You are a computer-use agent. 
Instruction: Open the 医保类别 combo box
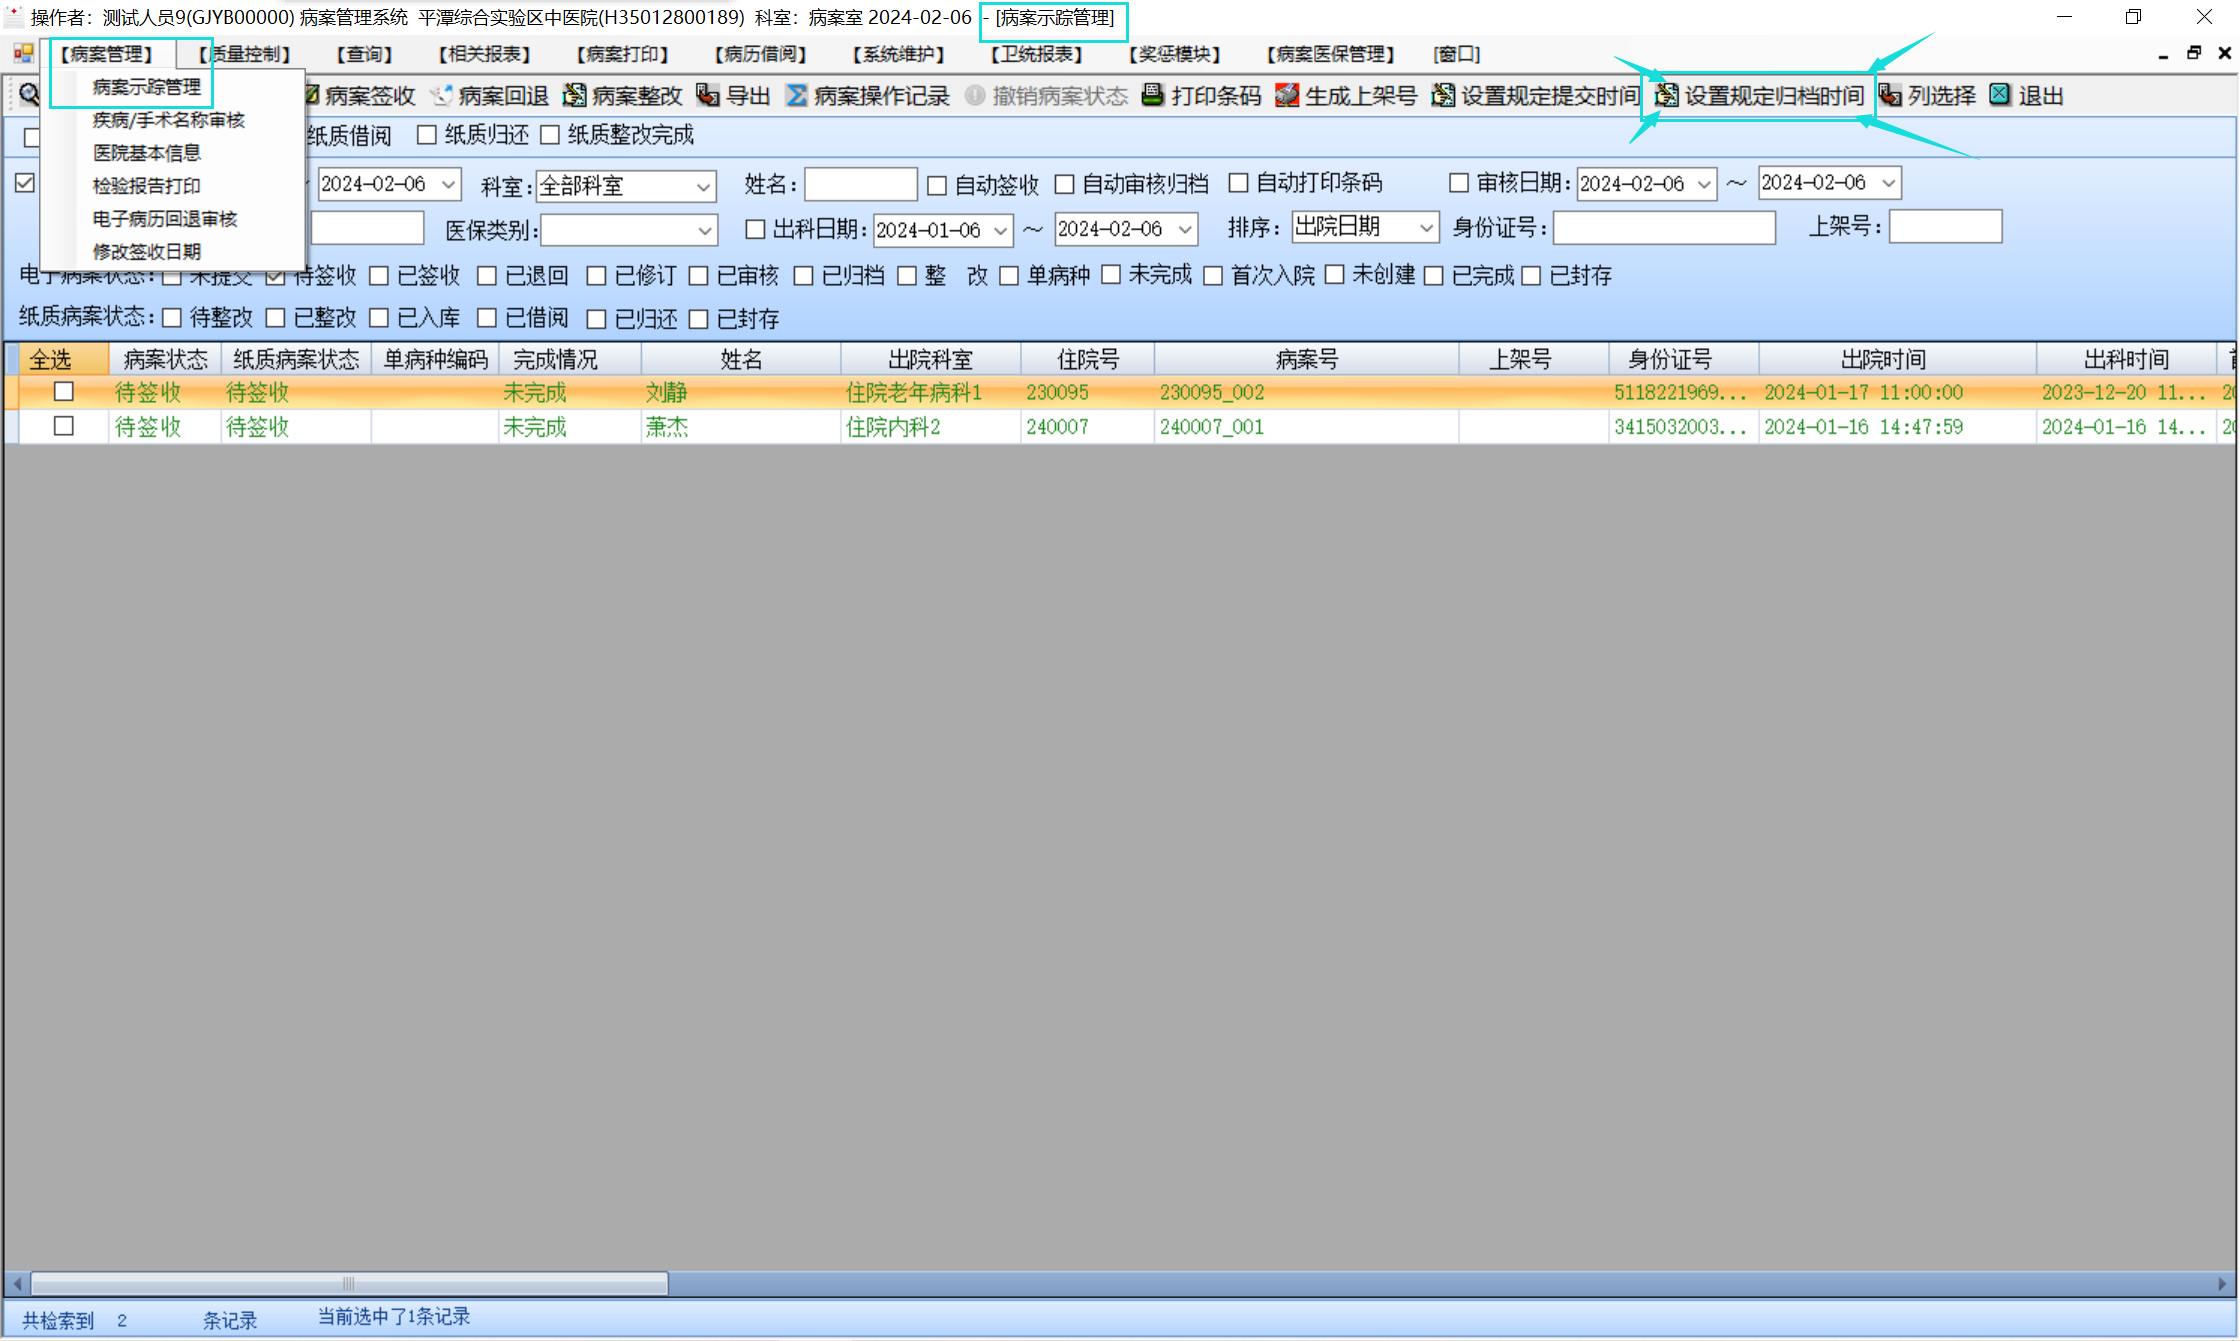[x=705, y=231]
